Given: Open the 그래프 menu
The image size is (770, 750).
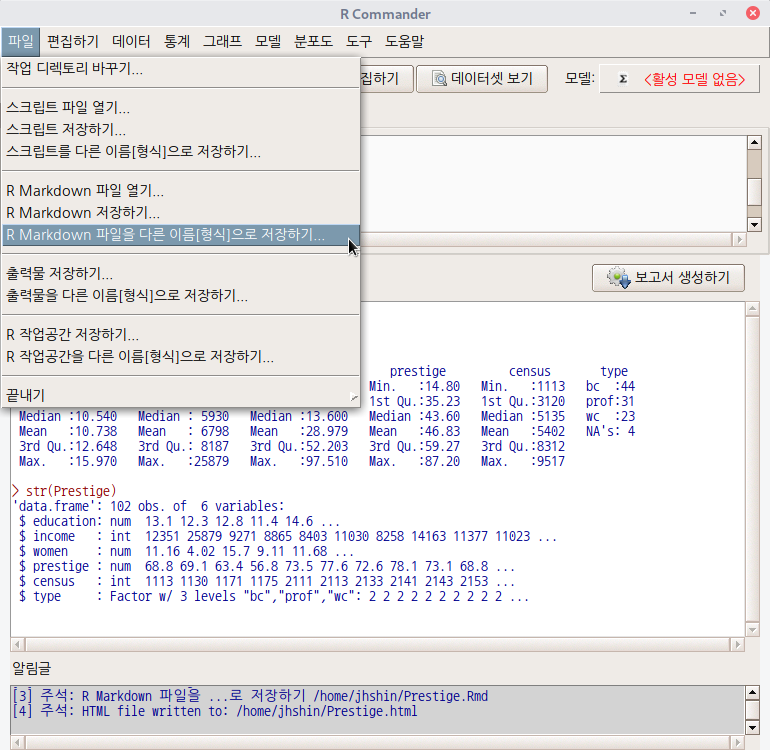Looking at the screenshot, I should pos(222,41).
